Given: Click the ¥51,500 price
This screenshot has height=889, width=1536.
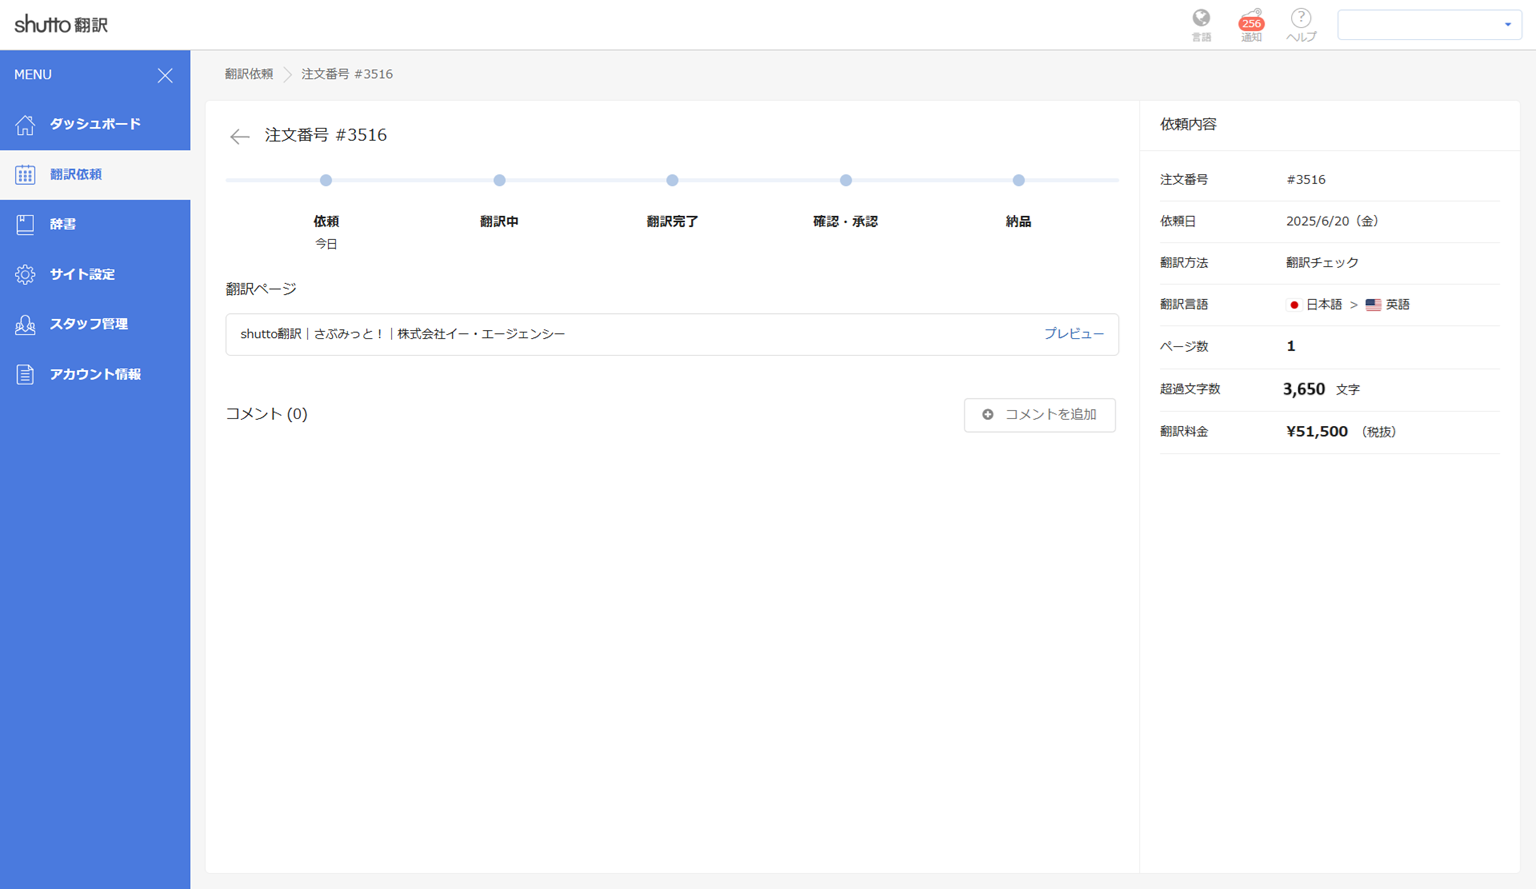Looking at the screenshot, I should 1317,431.
